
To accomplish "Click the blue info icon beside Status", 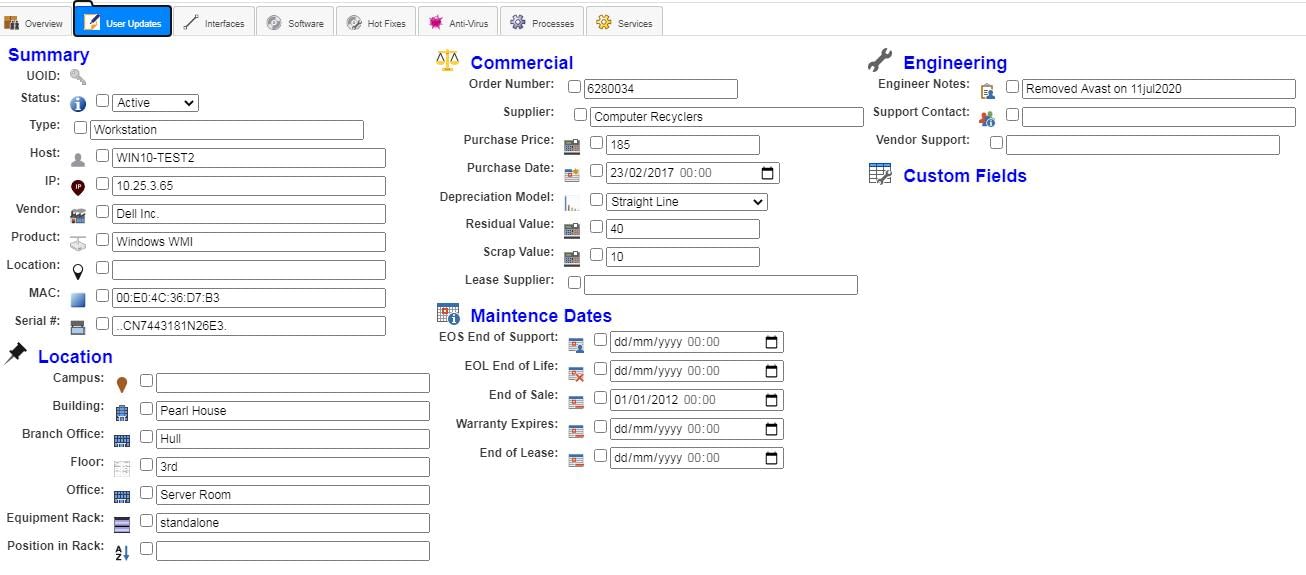I will coord(78,103).
